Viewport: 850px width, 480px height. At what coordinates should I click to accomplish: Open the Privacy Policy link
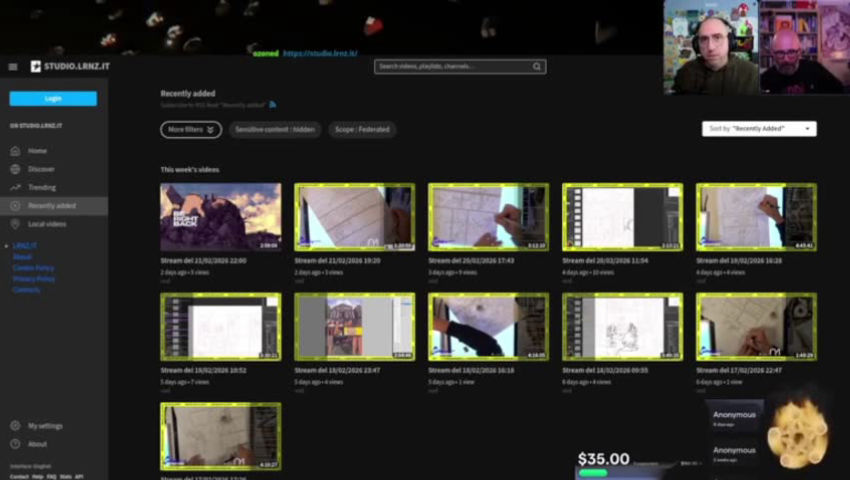(x=33, y=279)
